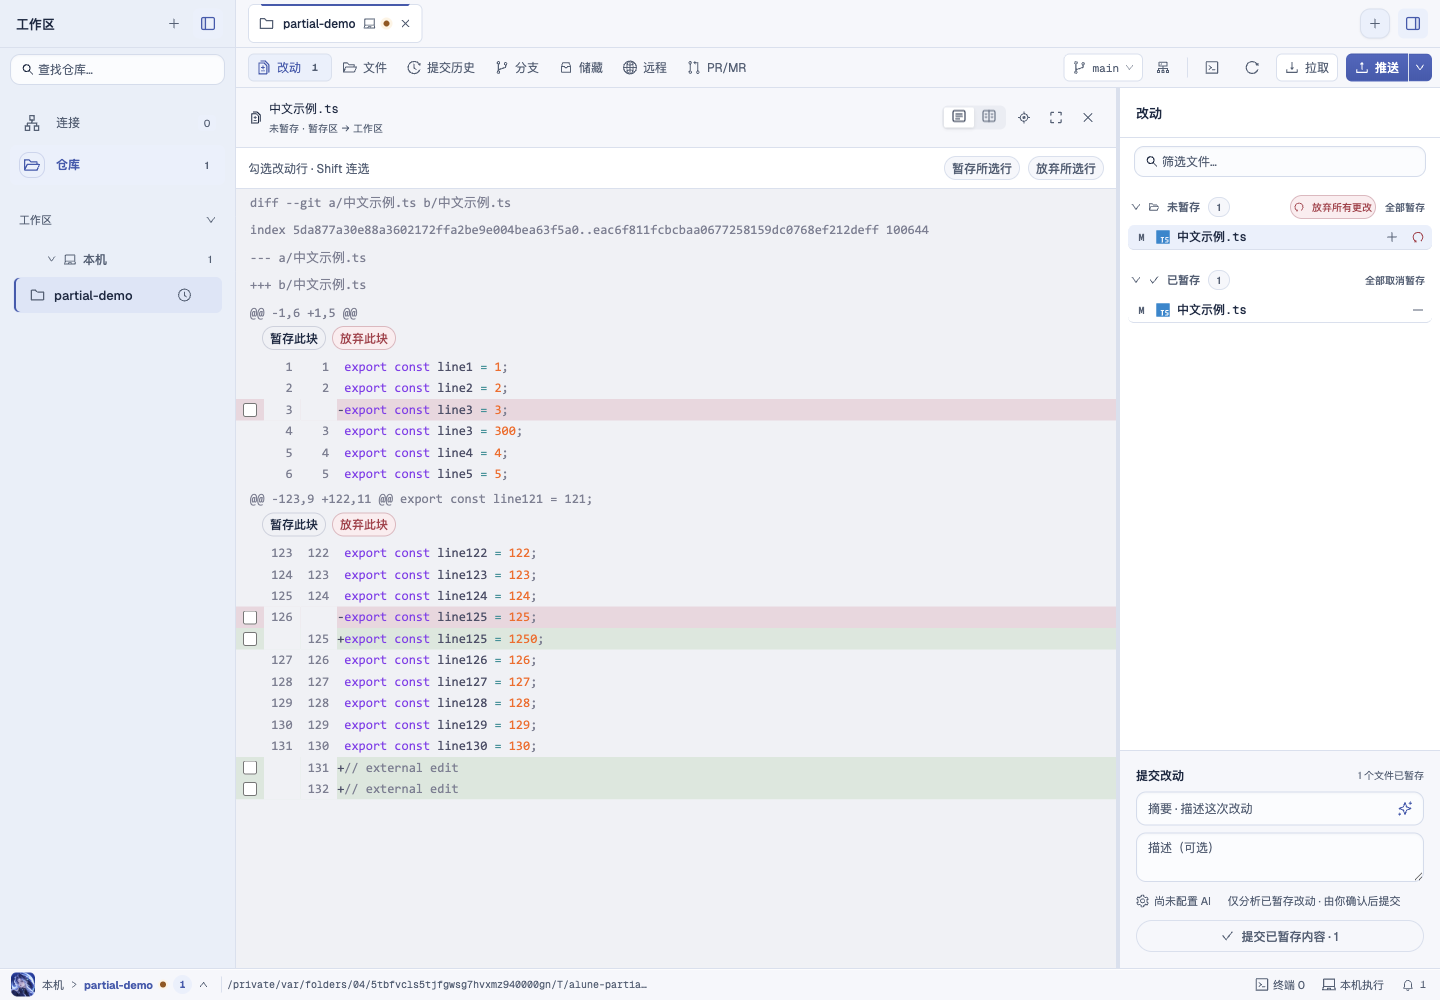
Task: Click the plus icon beside 工作区 header
Action: 174,24
